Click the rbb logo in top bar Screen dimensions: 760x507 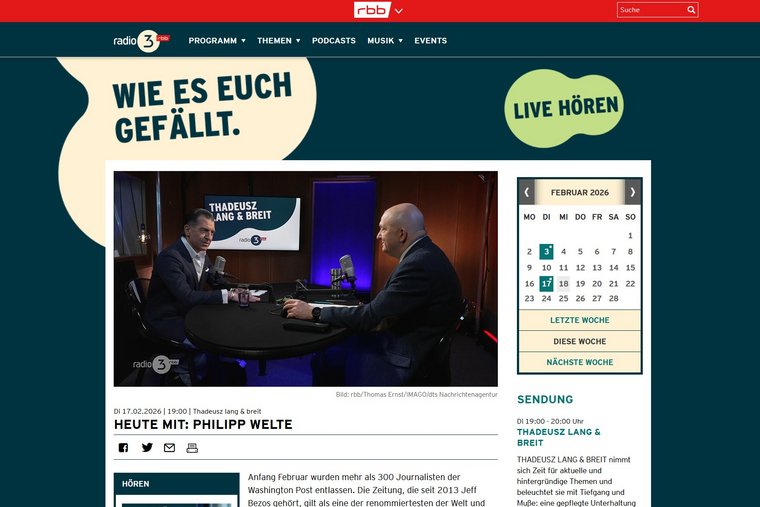click(372, 10)
